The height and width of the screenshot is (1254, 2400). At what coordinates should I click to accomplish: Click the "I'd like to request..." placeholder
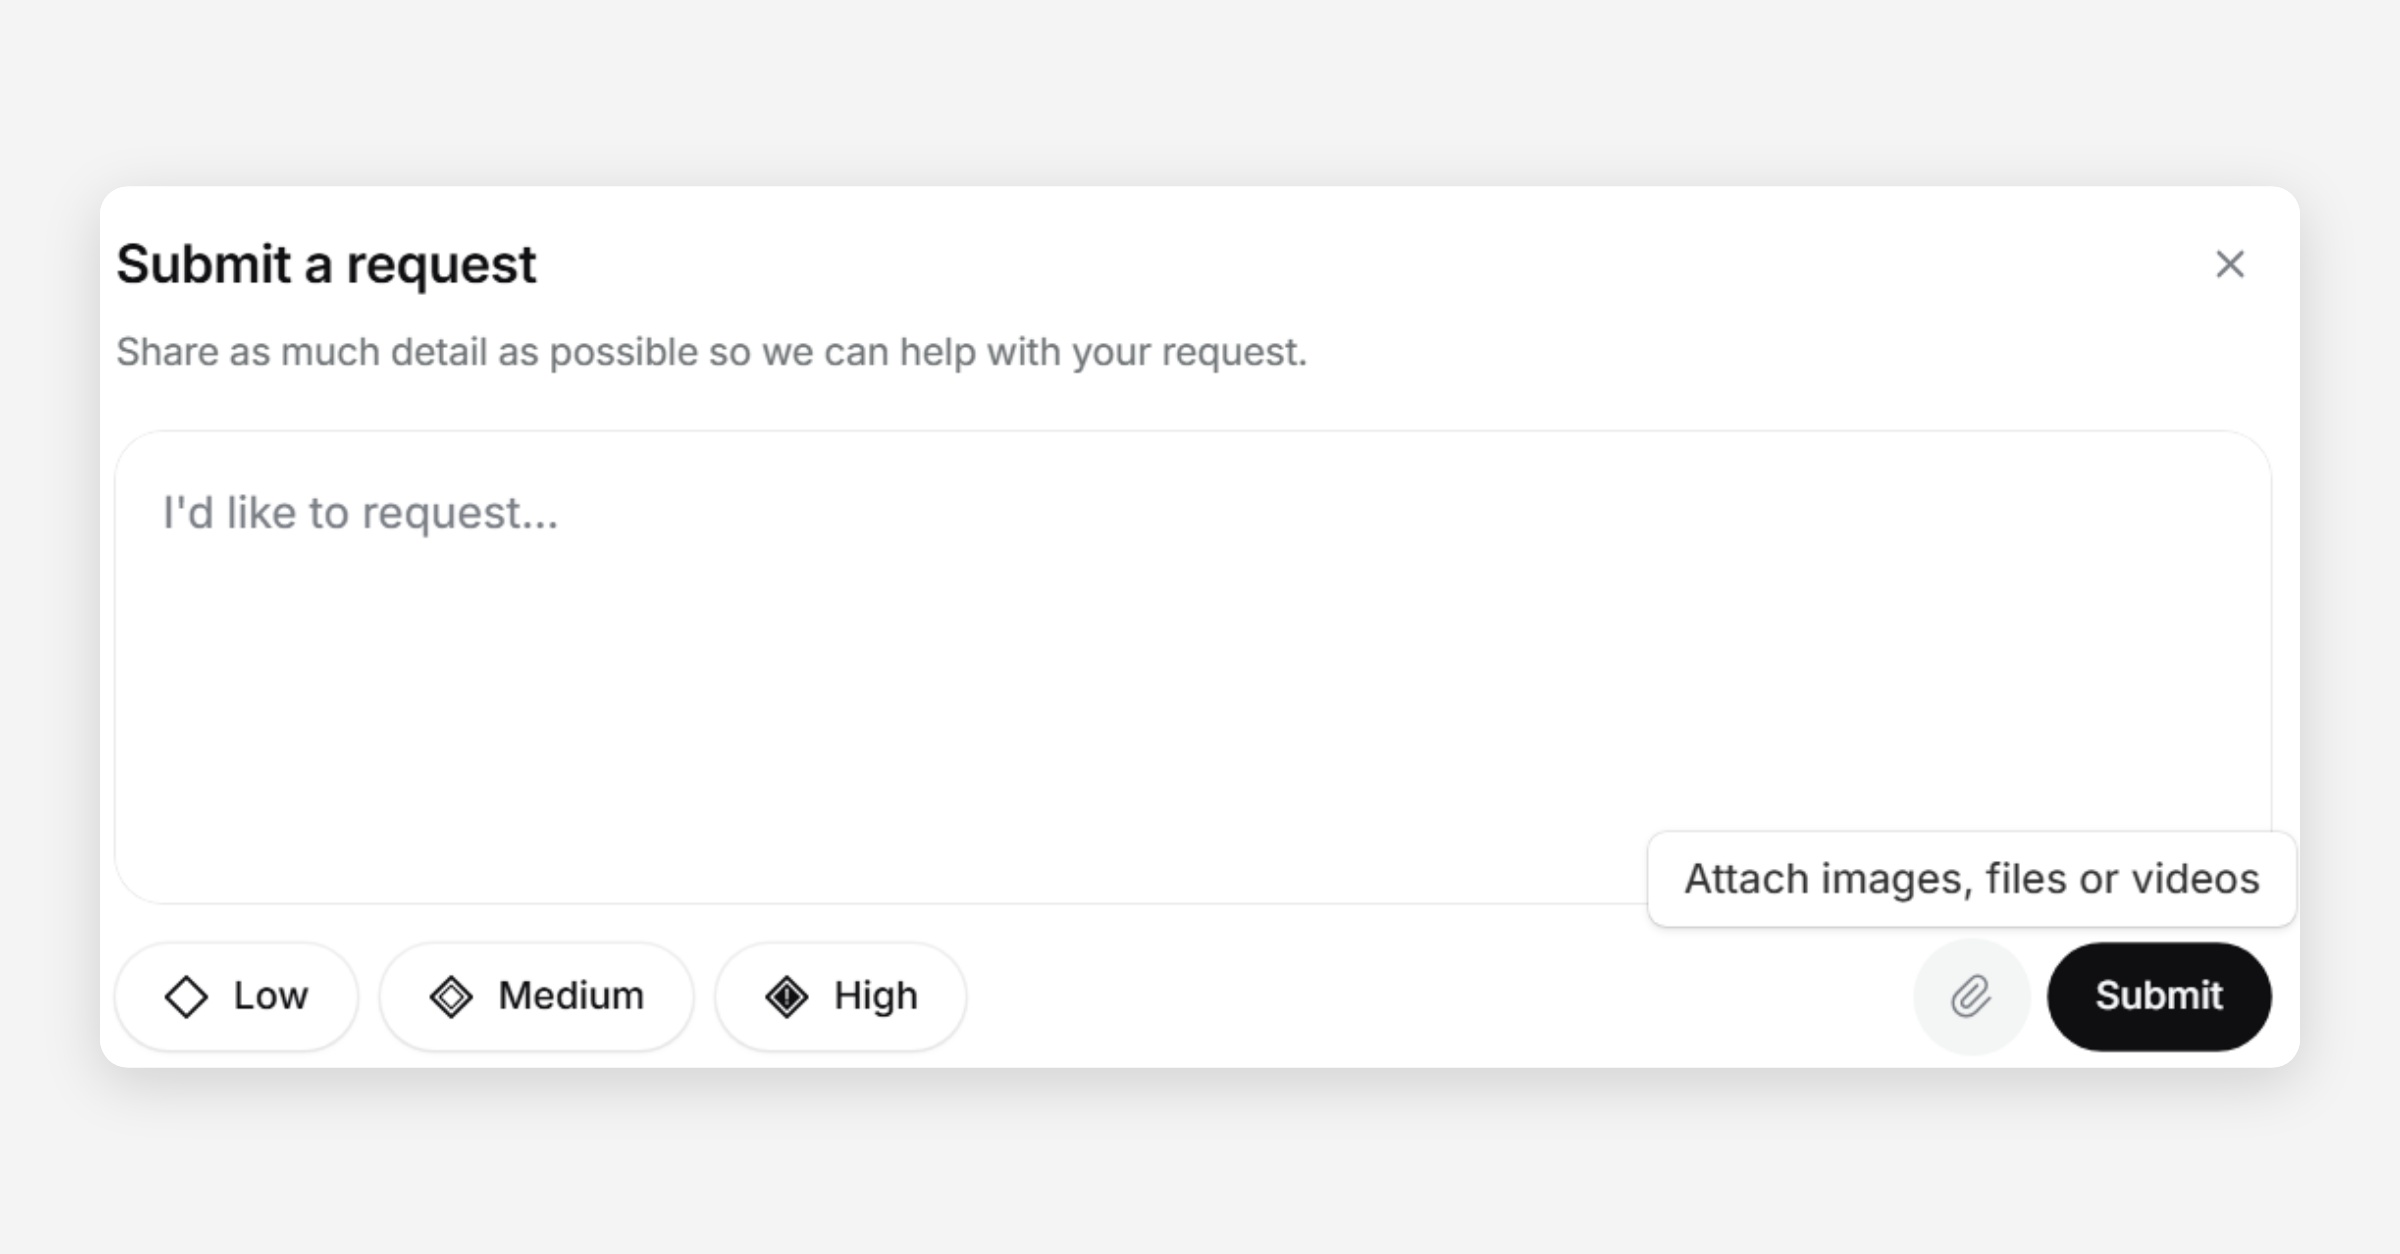tap(360, 513)
